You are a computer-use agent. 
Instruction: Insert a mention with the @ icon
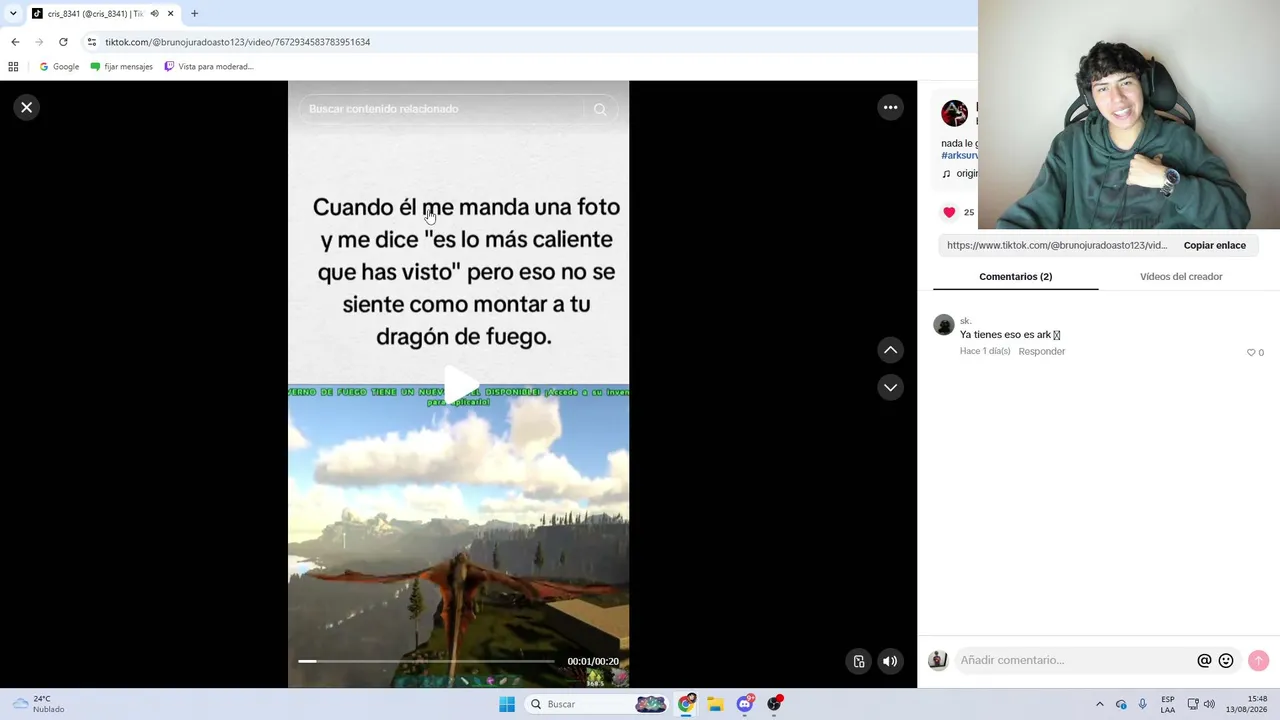coord(1204,661)
